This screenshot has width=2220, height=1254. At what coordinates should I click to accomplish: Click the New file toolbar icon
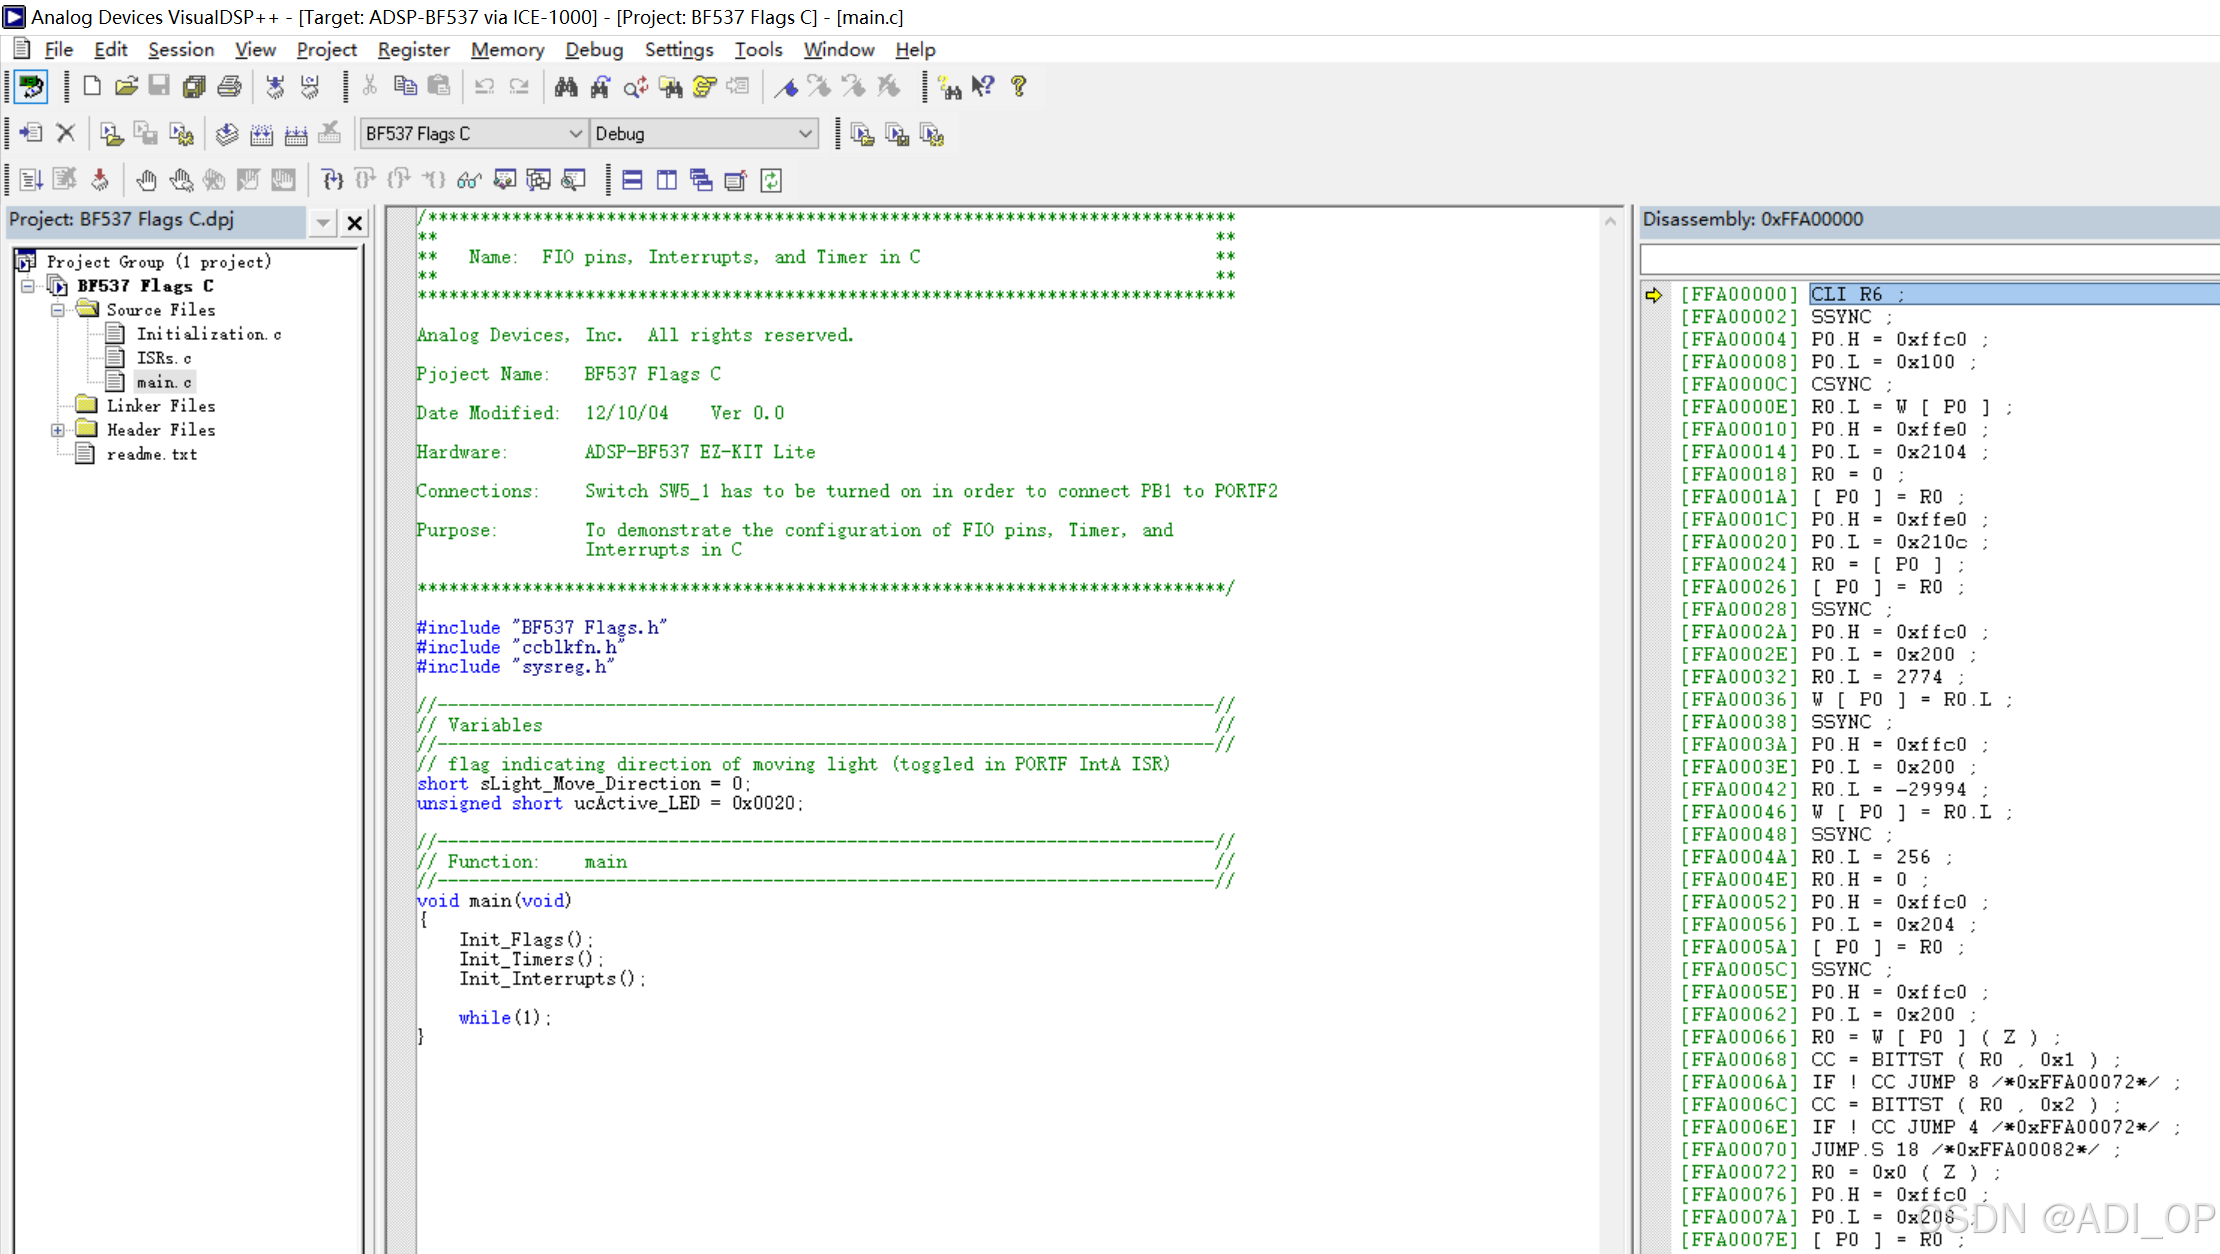coord(92,86)
